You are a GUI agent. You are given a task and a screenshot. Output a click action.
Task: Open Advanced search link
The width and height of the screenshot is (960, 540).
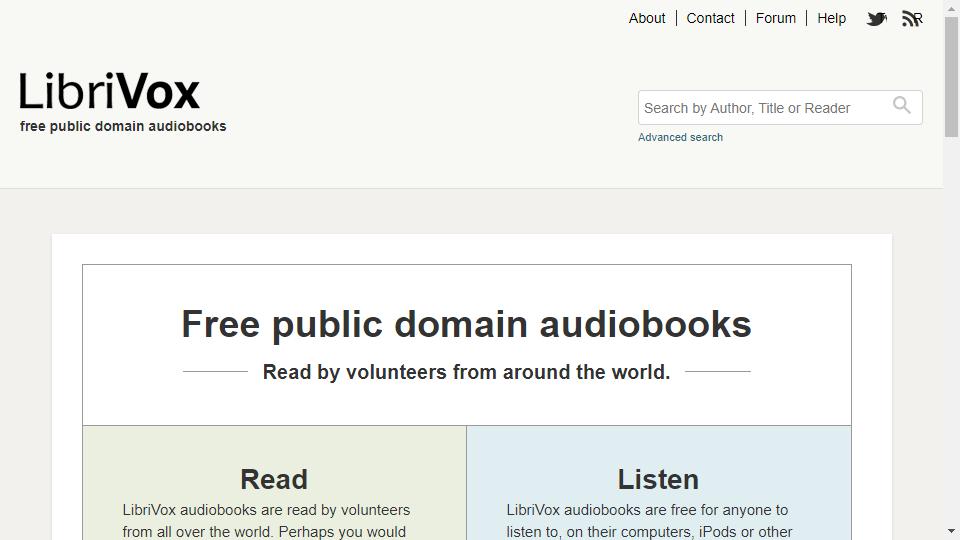point(680,137)
